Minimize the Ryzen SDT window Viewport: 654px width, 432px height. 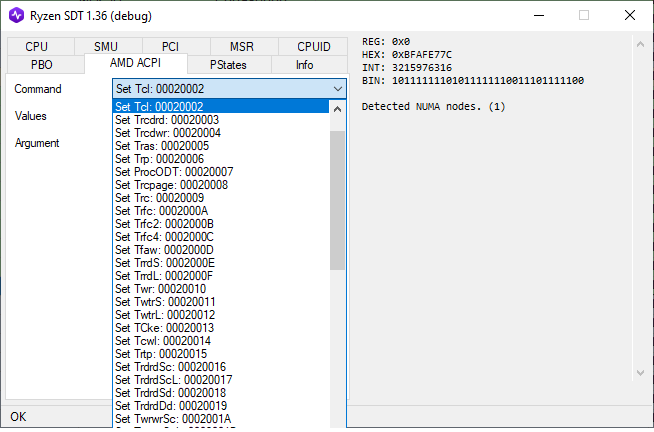pyautogui.click(x=539, y=15)
